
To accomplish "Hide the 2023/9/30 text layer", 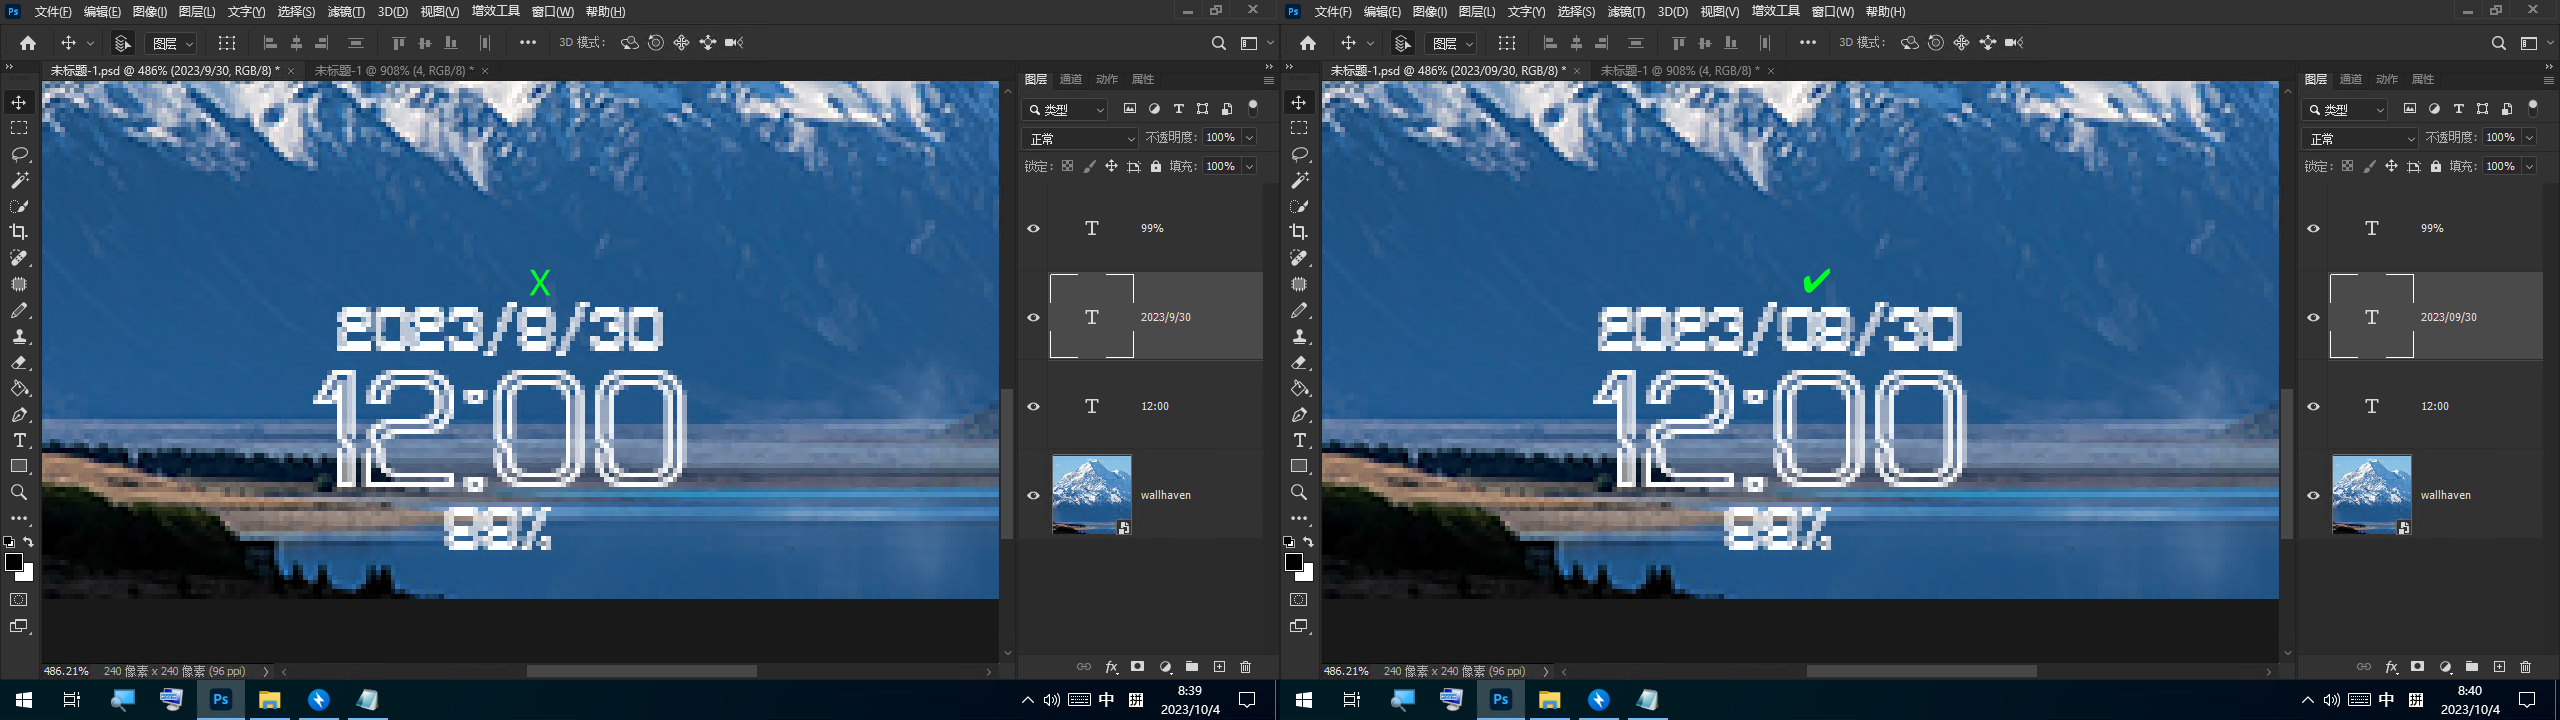I will pos(1033,317).
